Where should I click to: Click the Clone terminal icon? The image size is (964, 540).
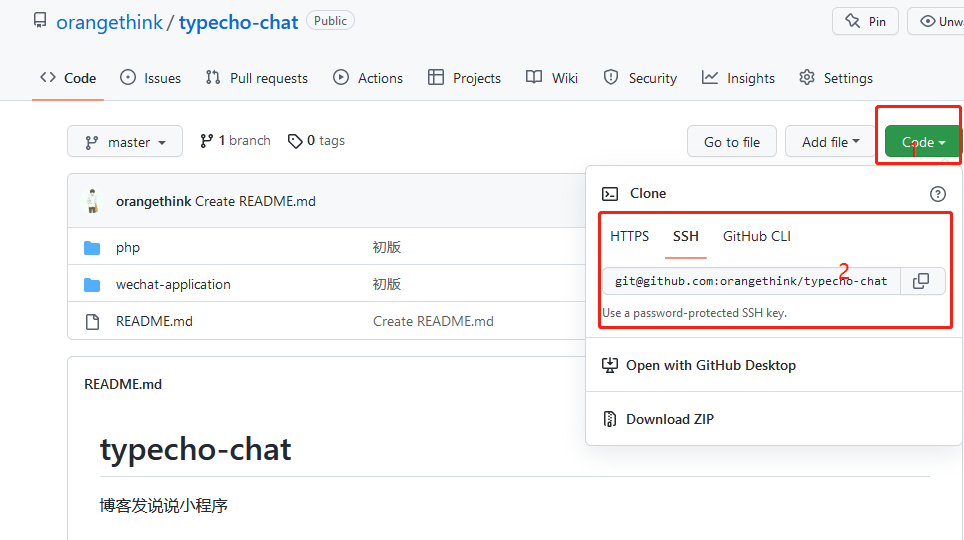610,194
